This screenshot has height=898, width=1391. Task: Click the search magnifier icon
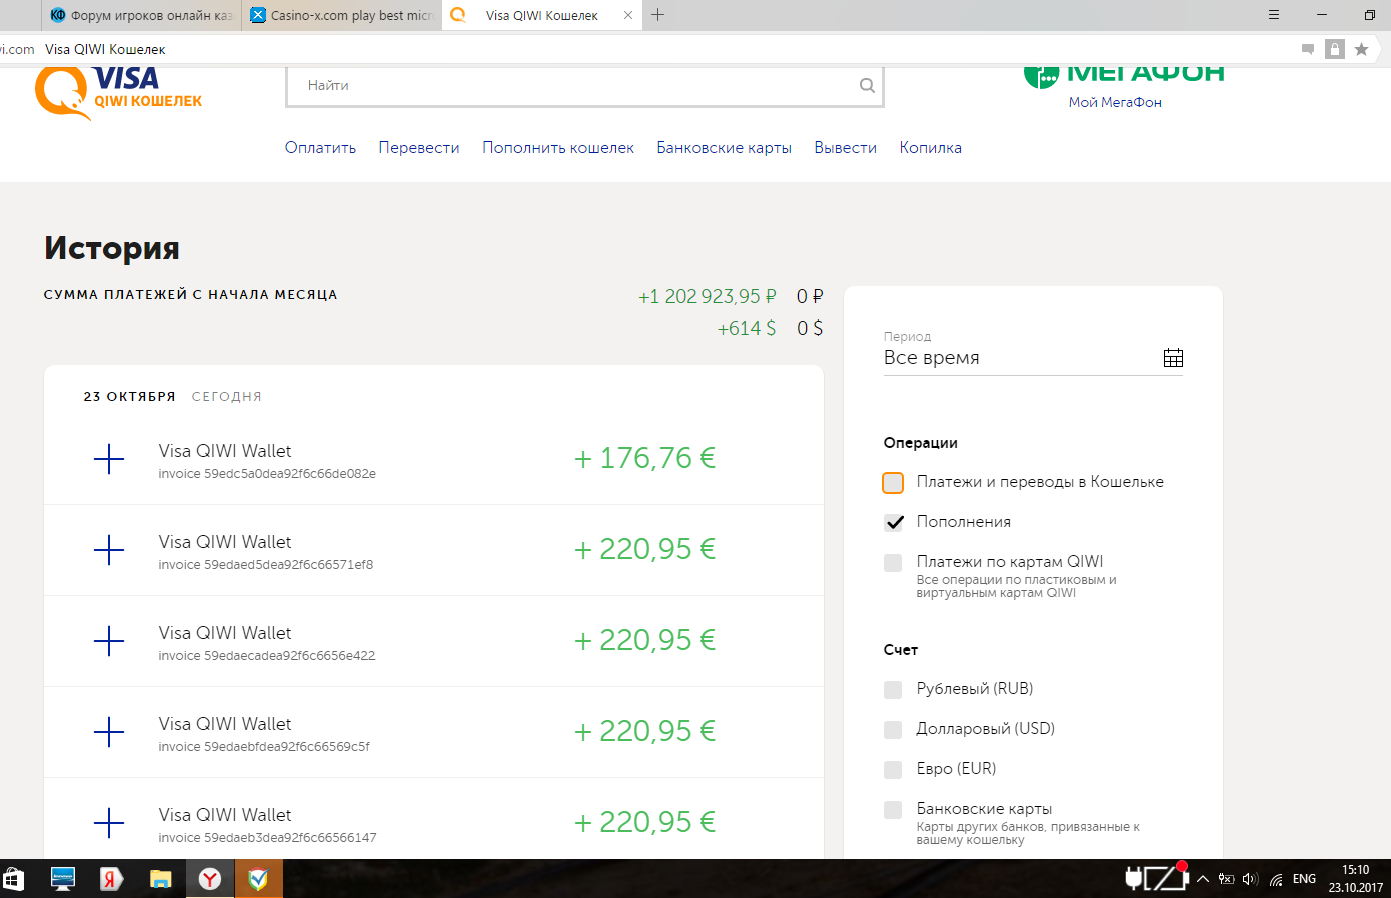click(867, 86)
